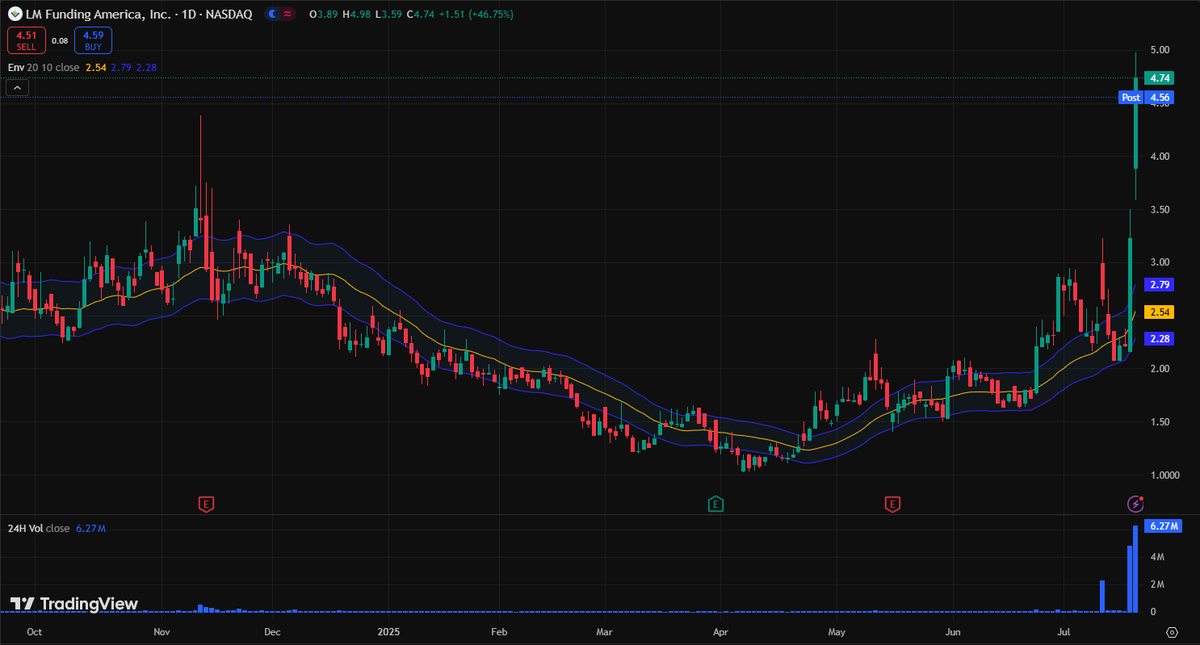This screenshot has width=1200, height=645.
Task: Click the 2.00 price axis label
Action: coord(1160,369)
